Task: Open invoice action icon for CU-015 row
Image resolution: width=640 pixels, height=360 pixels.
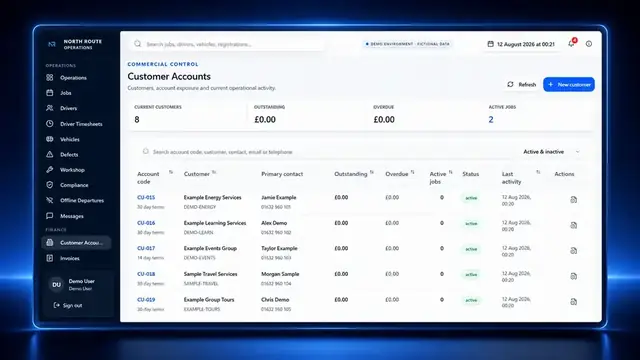Action: (573, 200)
